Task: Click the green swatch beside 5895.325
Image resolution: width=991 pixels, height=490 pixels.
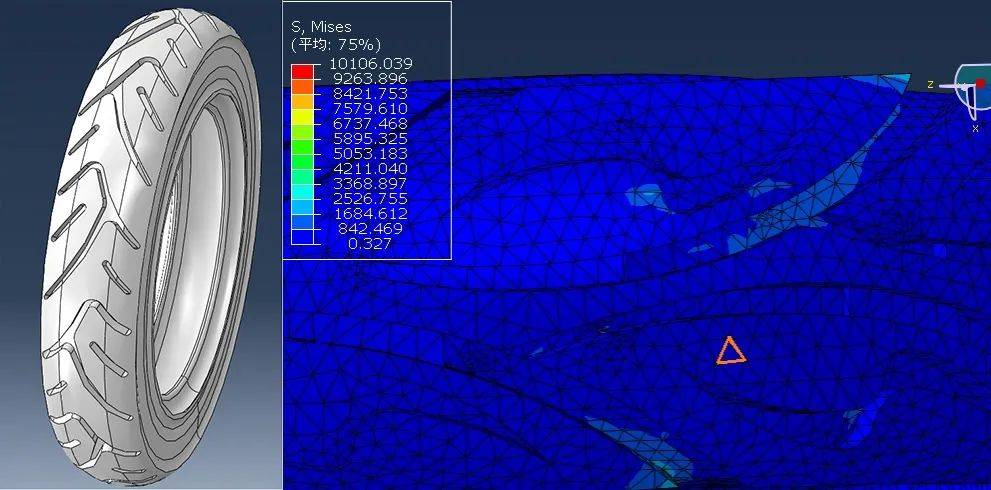Action: 301,147
